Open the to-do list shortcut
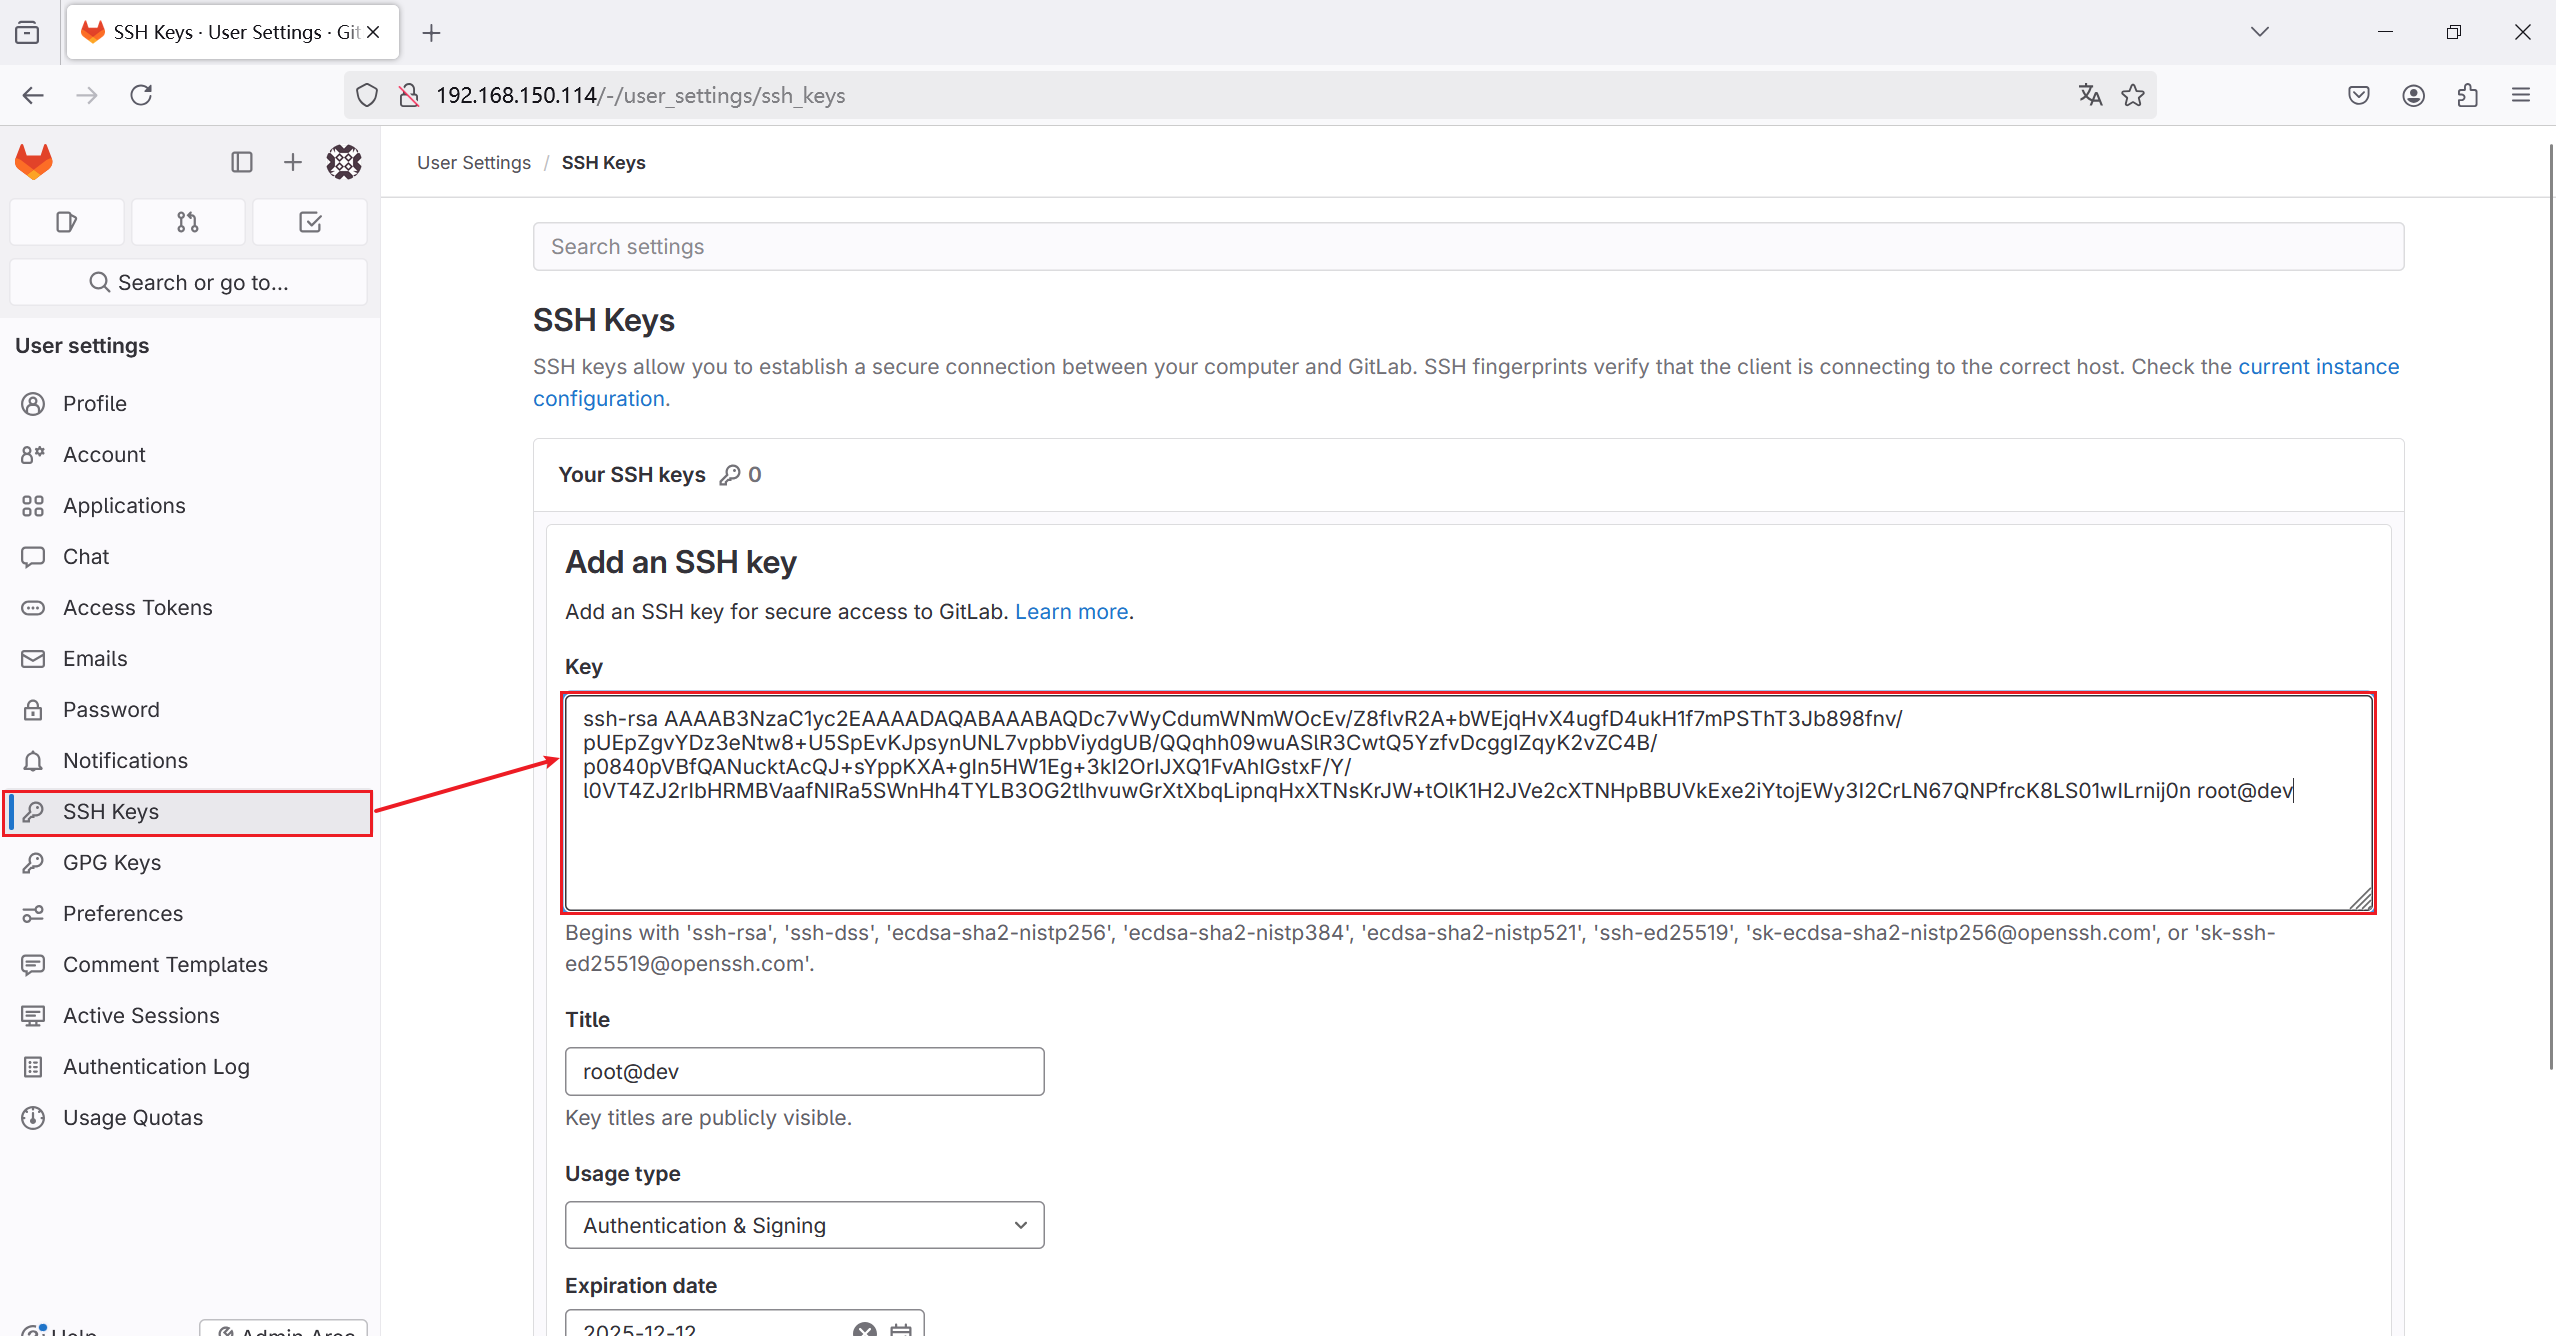2556x1336 pixels. (310, 222)
